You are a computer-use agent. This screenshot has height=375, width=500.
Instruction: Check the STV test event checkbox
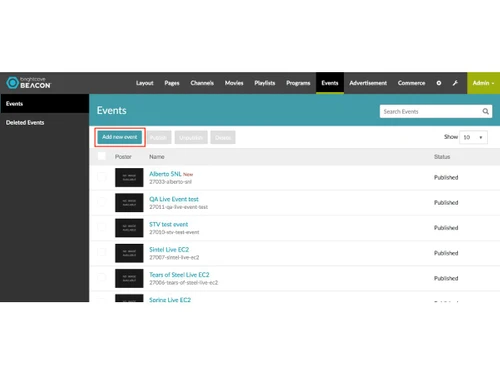click(102, 227)
